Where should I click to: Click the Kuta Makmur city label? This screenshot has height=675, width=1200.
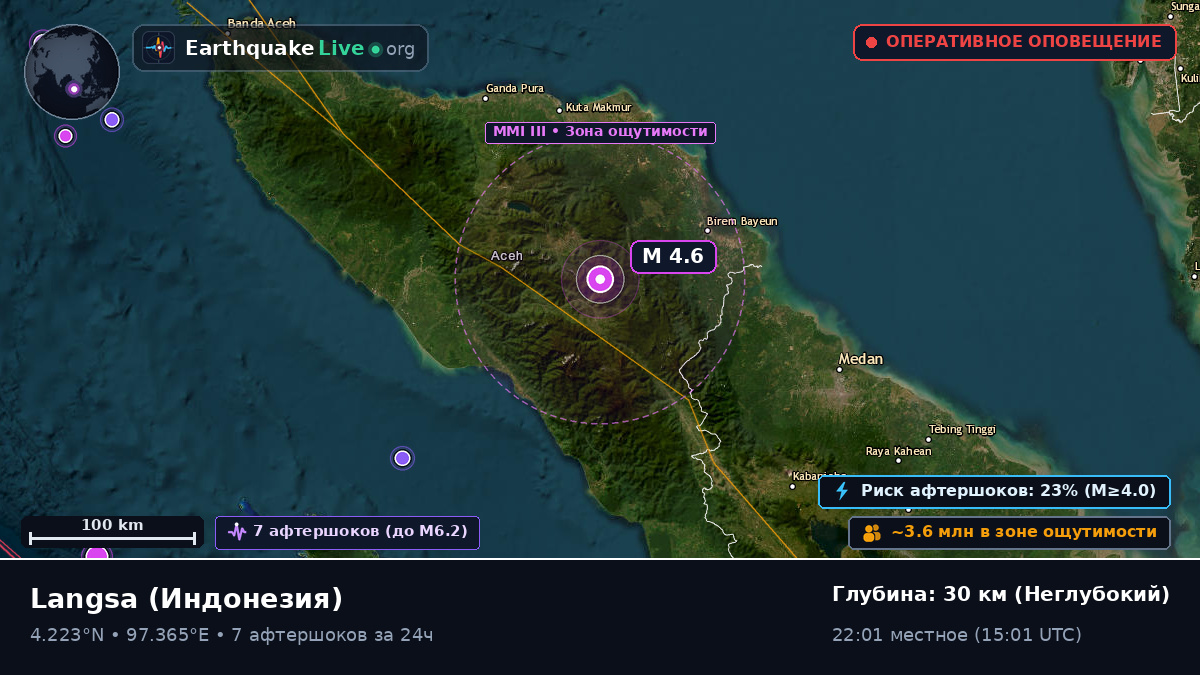(598, 107)
